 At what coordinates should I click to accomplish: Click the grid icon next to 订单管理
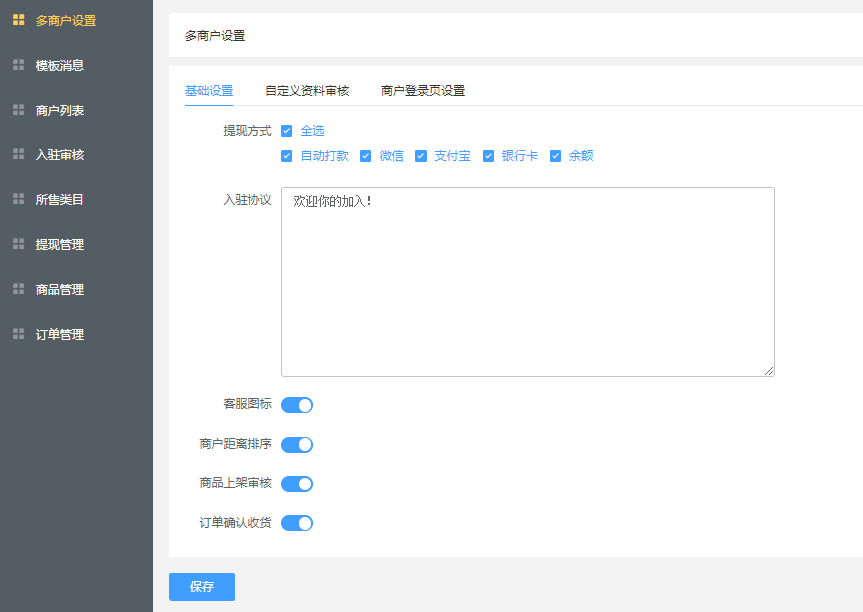pyautogui.click(x=18, y=334)
